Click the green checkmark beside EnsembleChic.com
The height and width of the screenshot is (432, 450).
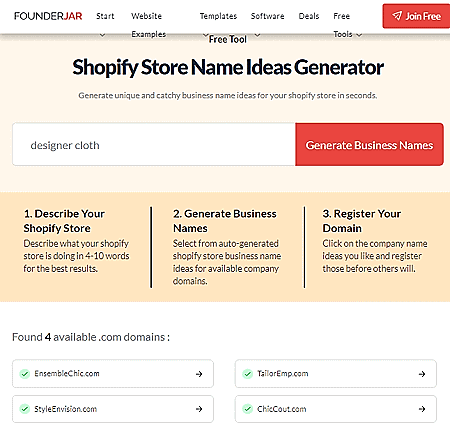point(25,374)
